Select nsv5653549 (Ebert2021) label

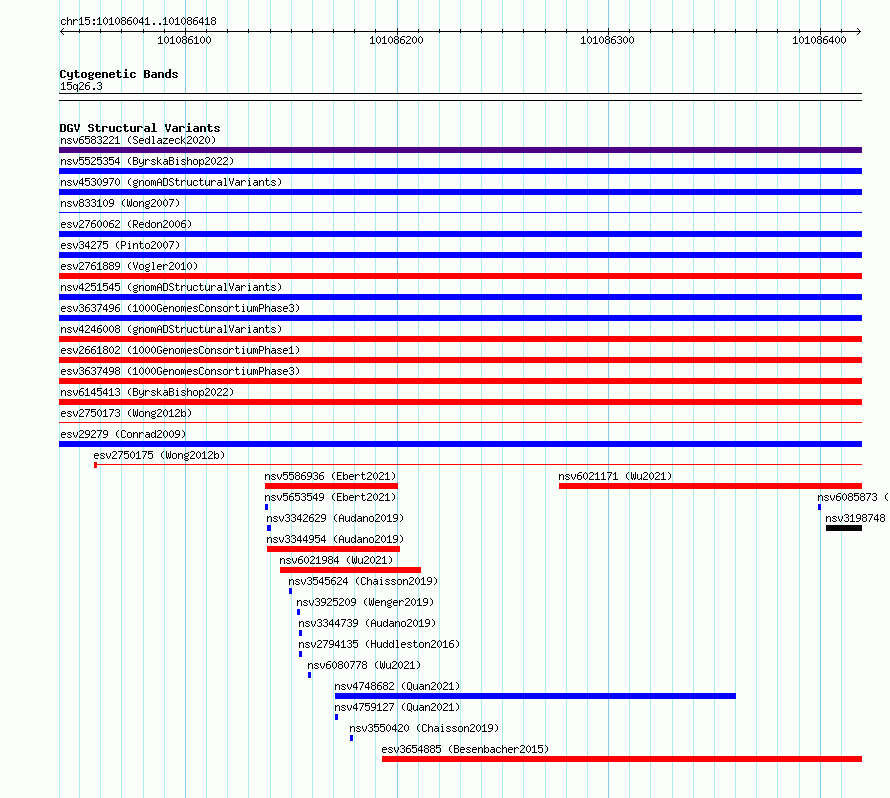pyautogui.click(x=330, y=497)
